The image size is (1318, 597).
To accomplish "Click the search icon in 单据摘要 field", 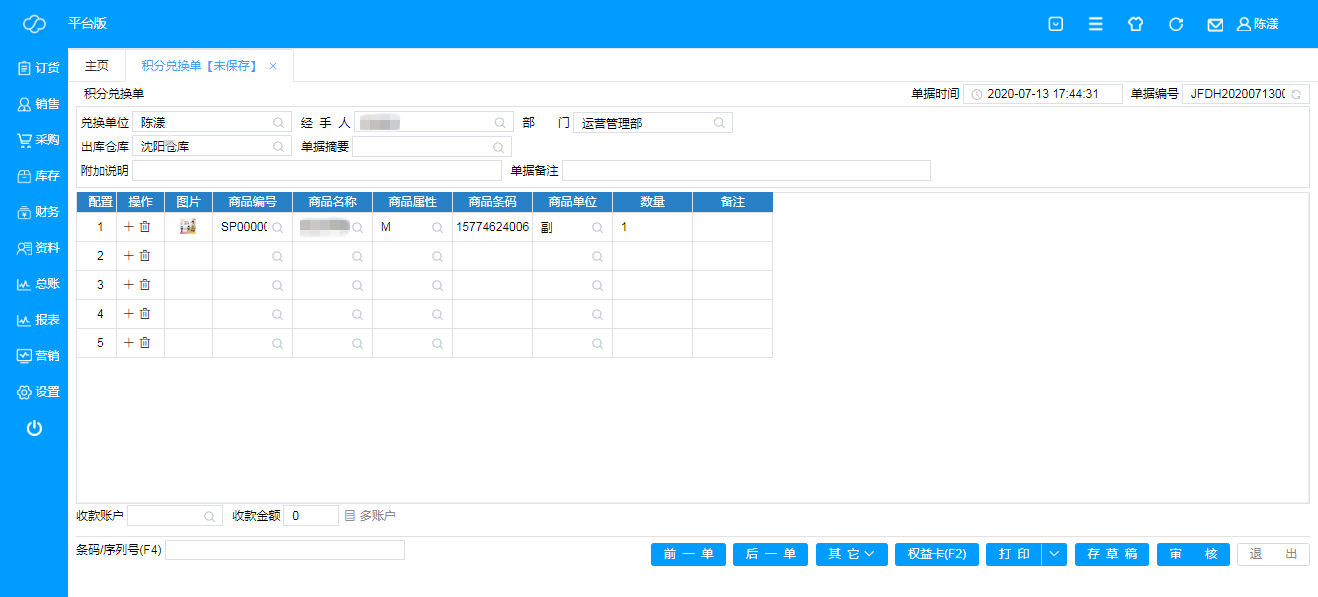I will pyautogui.click(x=500, y=146).
